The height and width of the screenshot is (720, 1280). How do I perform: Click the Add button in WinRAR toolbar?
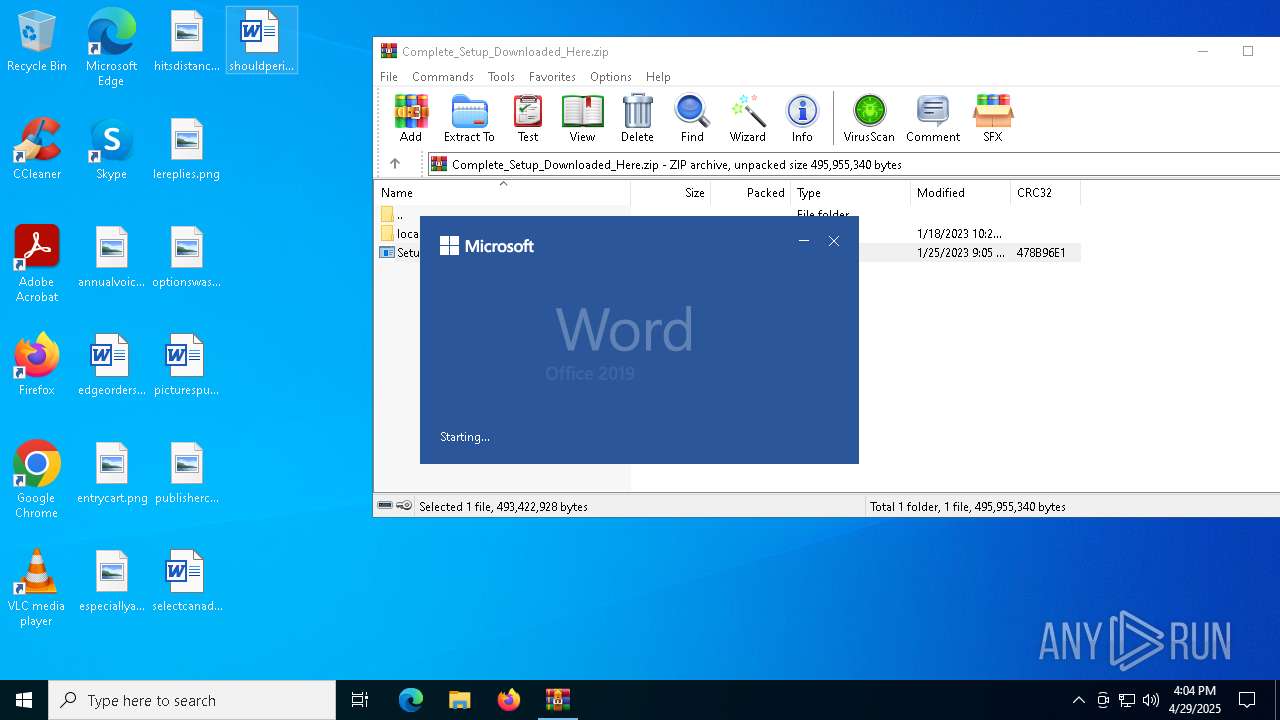coord(411,119)
